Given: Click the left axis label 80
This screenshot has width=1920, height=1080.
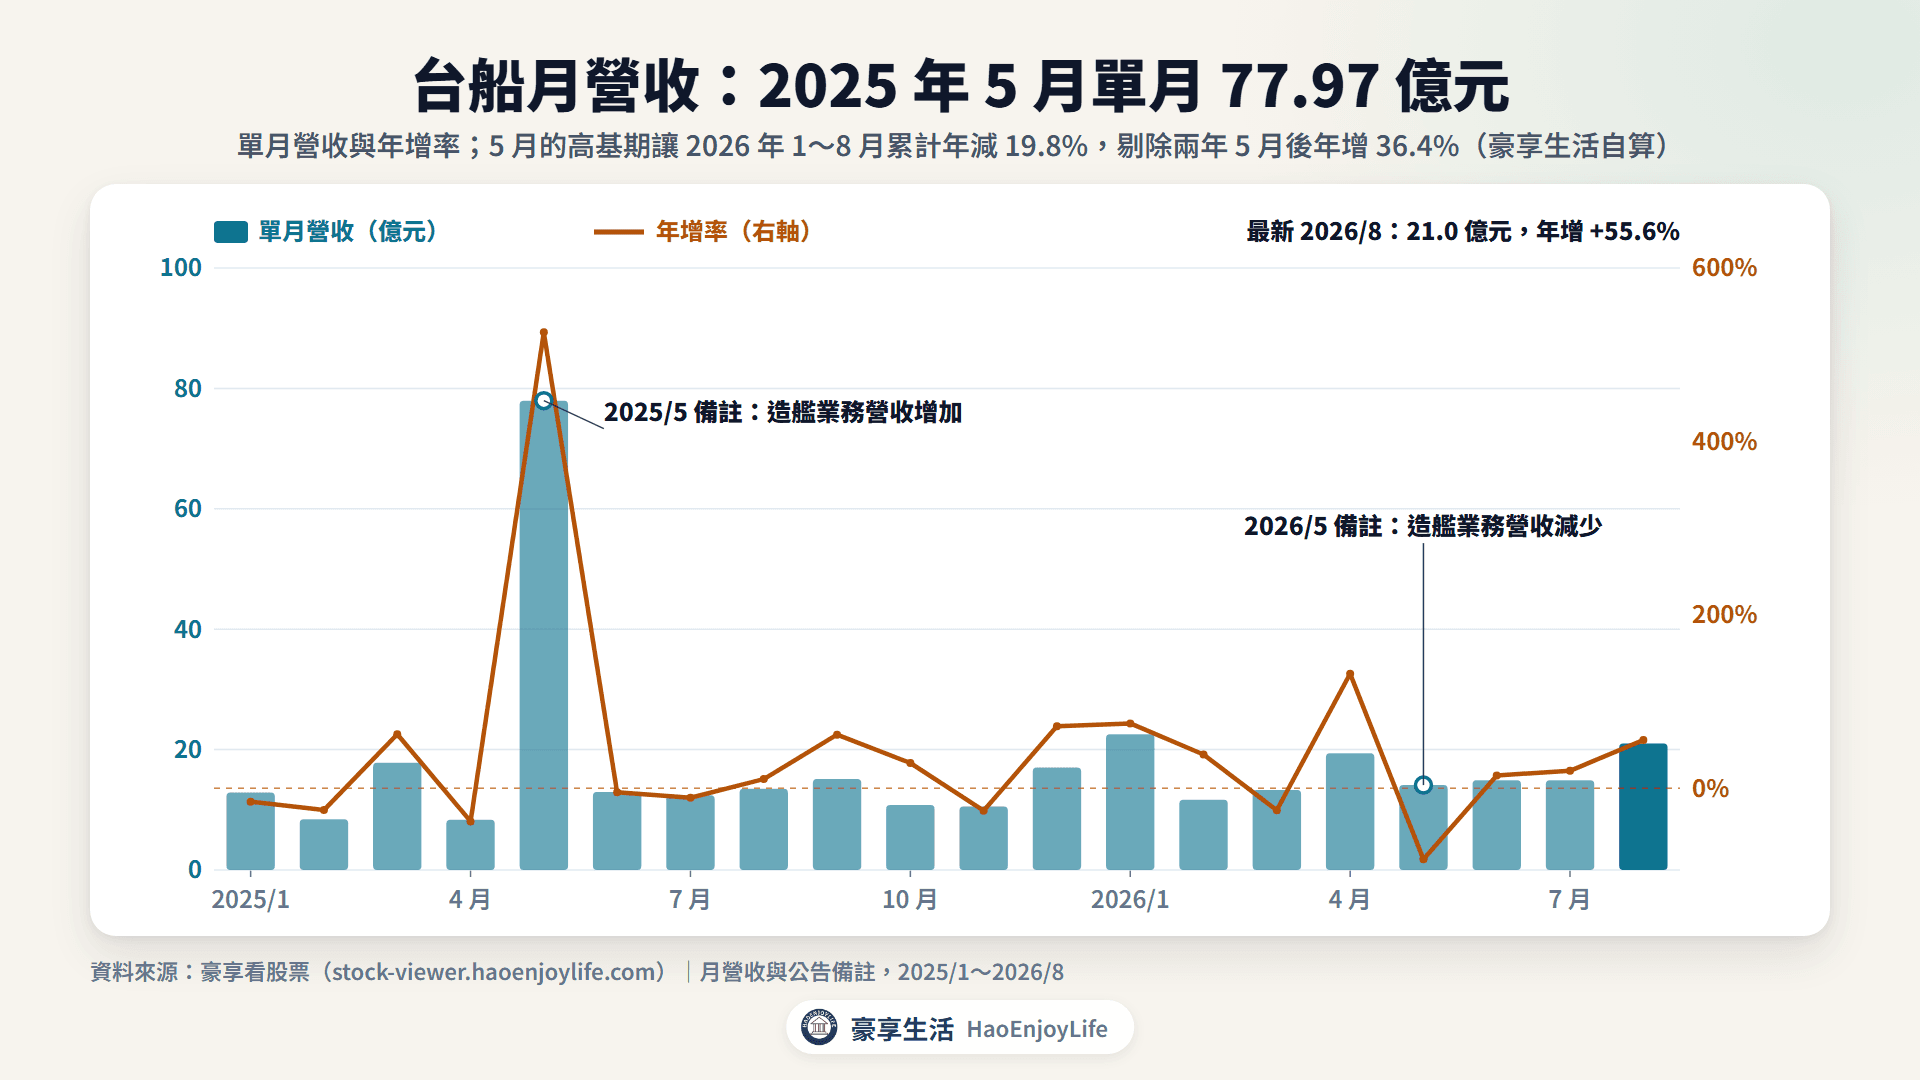Looking at the screenshot, I should 188,388.
